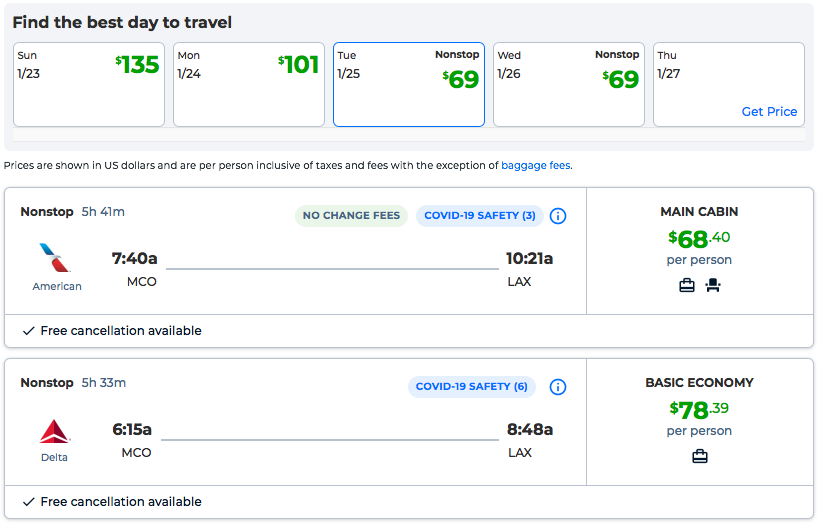Click Get Price for Thu 1/27
Image resolution: width=825 pixels, height=525 pixels.
point(769,112)
